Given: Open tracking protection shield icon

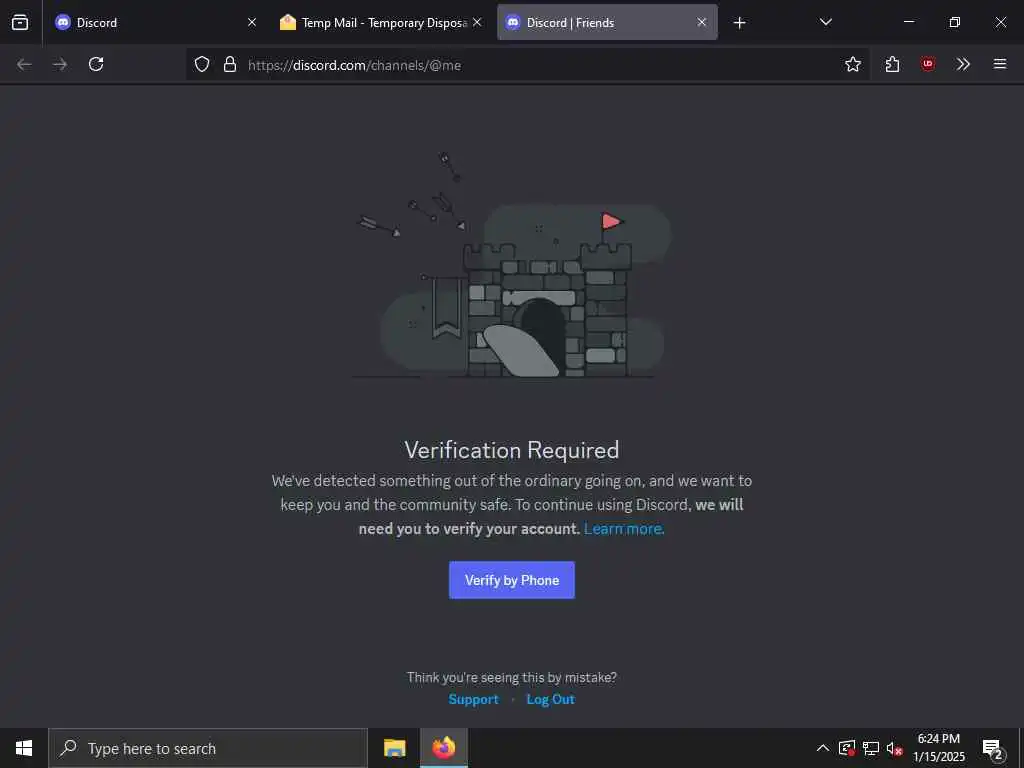Looking at the screenshot, I should click(x=202, y=64).
